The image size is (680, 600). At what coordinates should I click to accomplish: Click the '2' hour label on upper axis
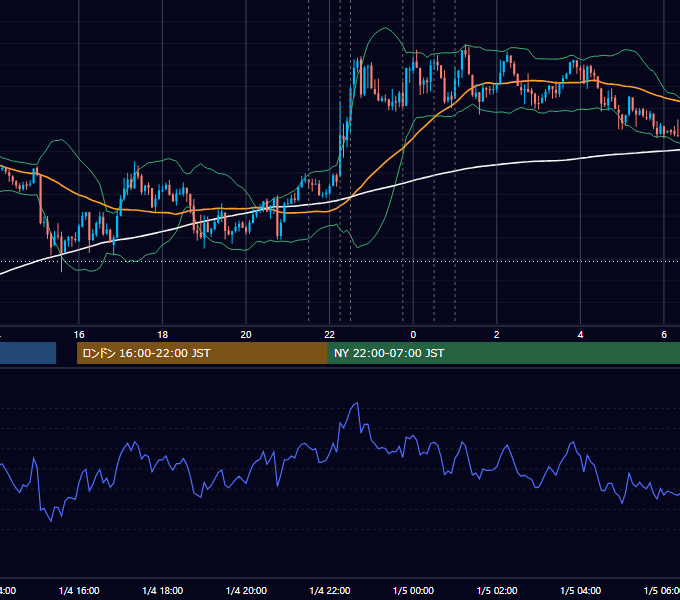click(x=497, y=335)
